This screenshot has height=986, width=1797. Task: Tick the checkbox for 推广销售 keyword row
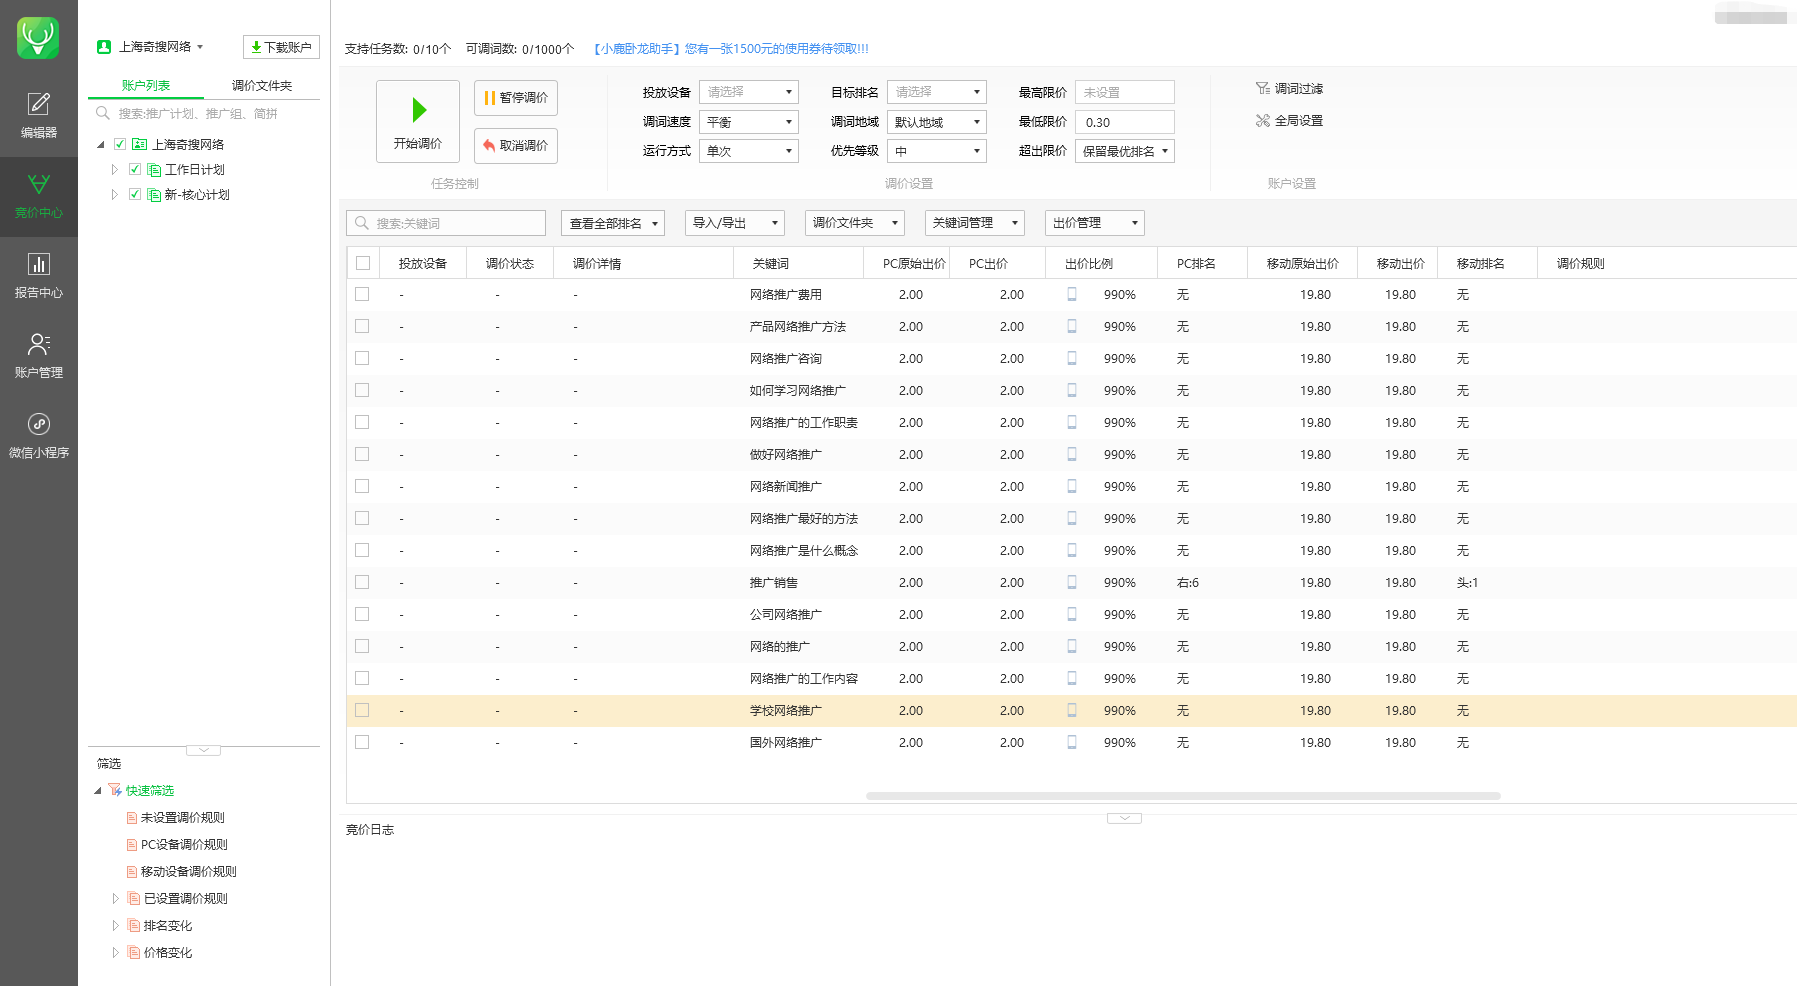[x=362, y=582]
